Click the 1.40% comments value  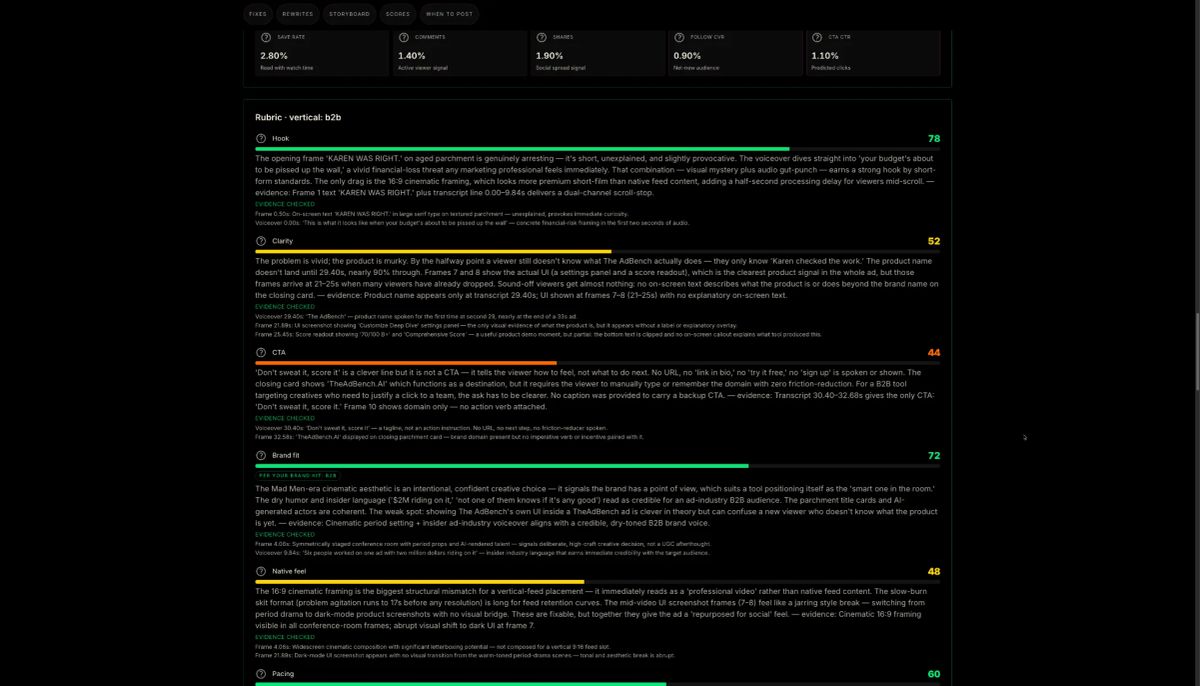click(411, 56)
